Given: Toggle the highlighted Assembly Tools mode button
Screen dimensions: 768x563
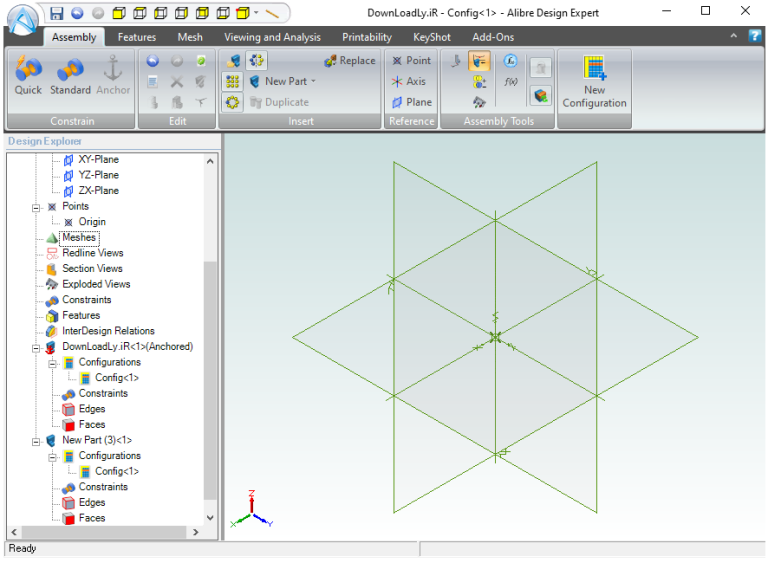Looking at the screenshot, I should click(x=480, y=61).
